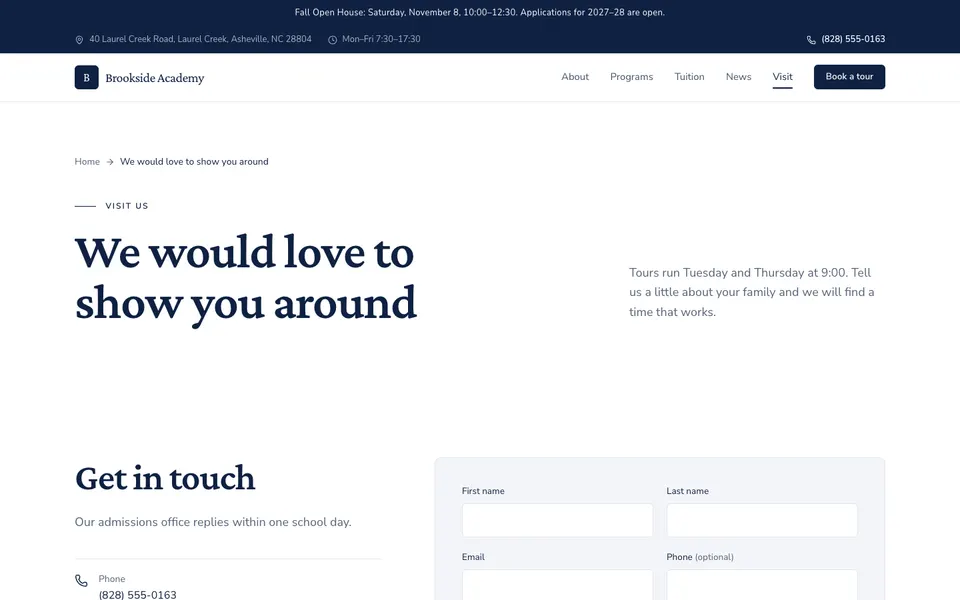Image resolution: width=960 pixels, height=600 pixels.
Task: Click the Tours run Tuesday and Thursday paragraph
Action: 752,292
